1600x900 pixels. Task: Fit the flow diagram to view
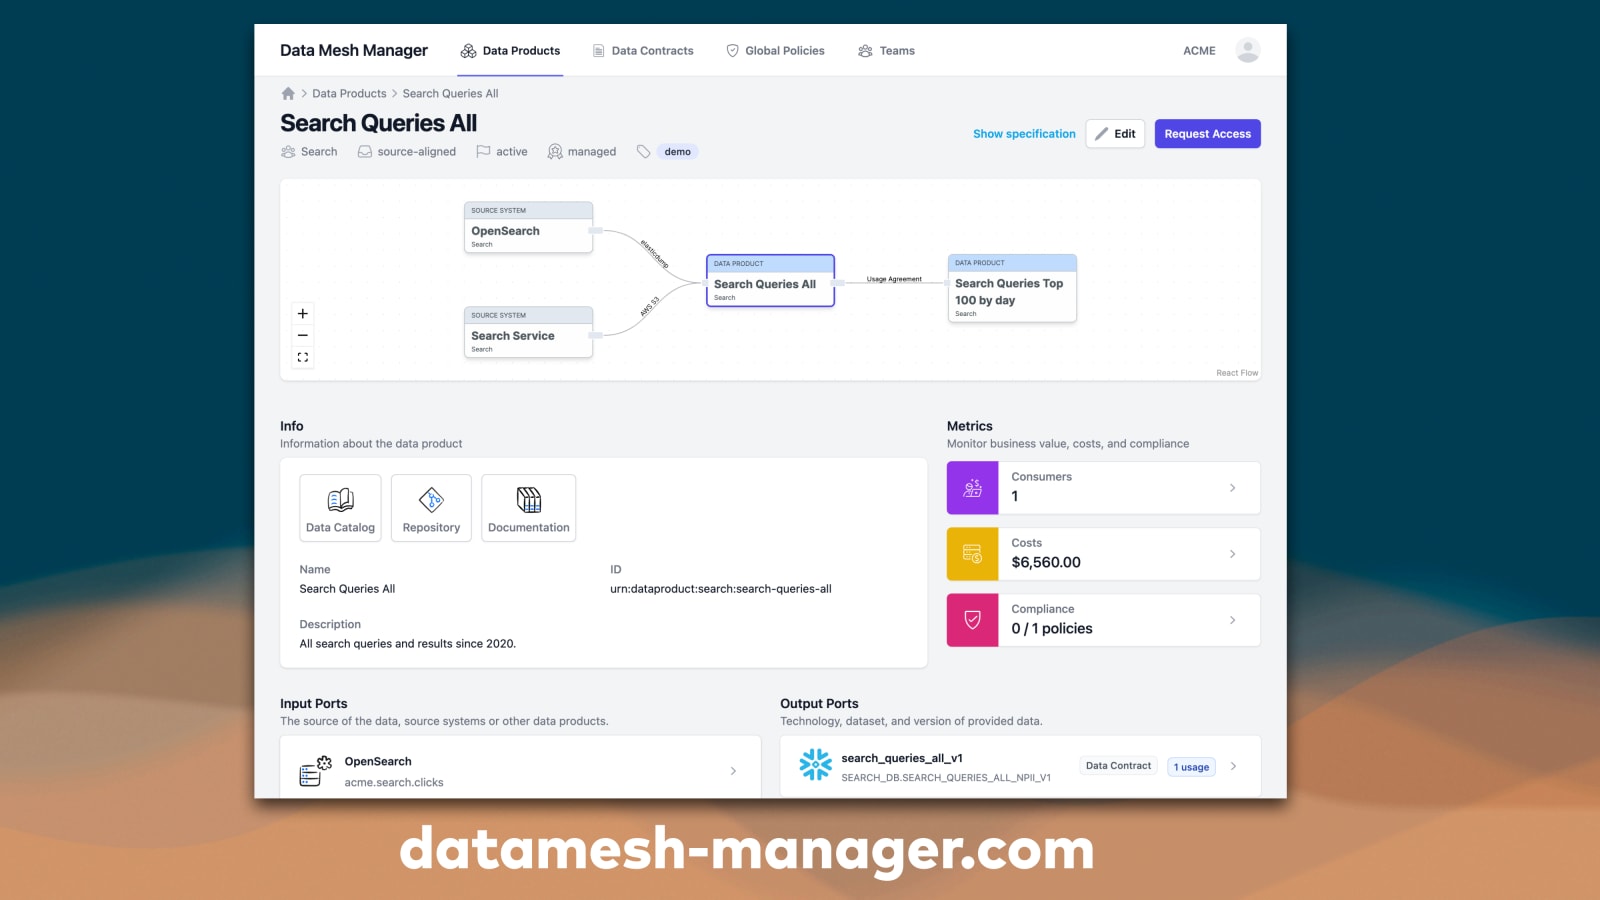coord(303,357)
